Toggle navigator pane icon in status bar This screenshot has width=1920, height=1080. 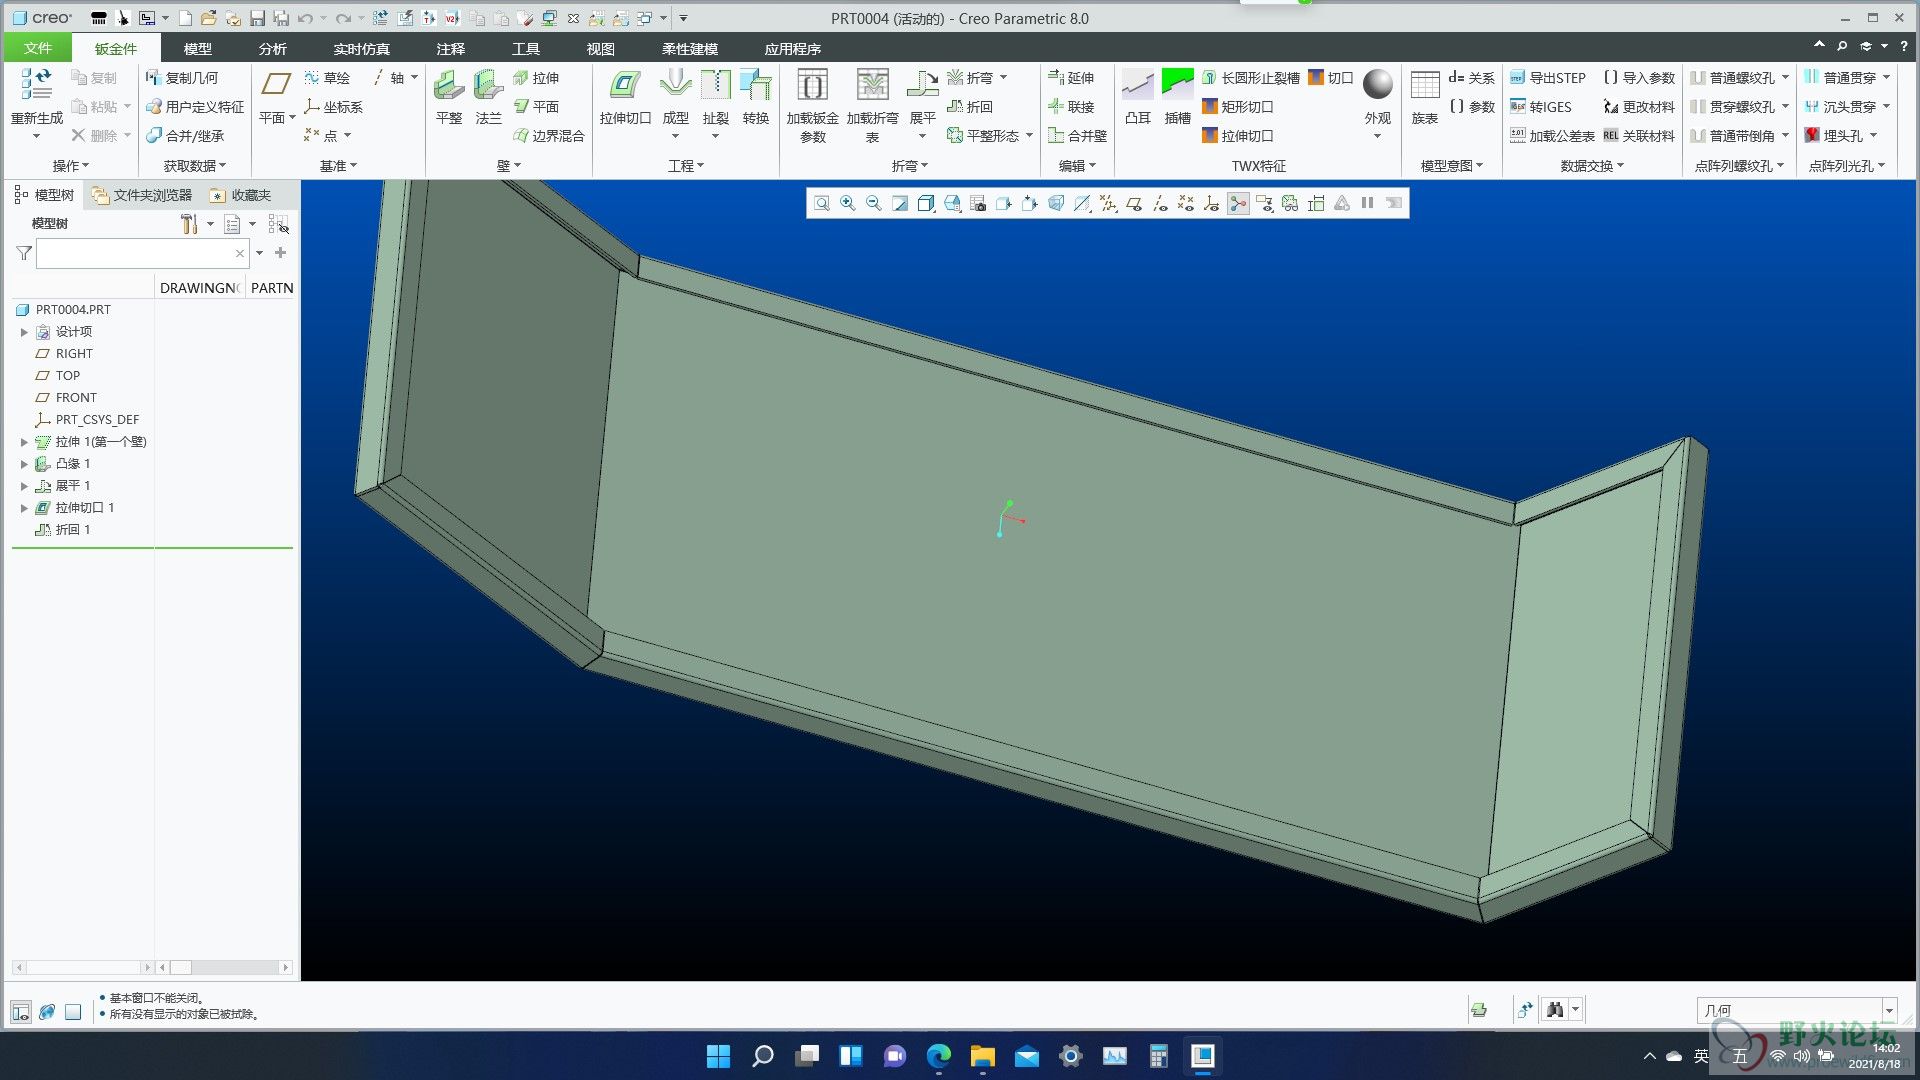point(21,1012)
